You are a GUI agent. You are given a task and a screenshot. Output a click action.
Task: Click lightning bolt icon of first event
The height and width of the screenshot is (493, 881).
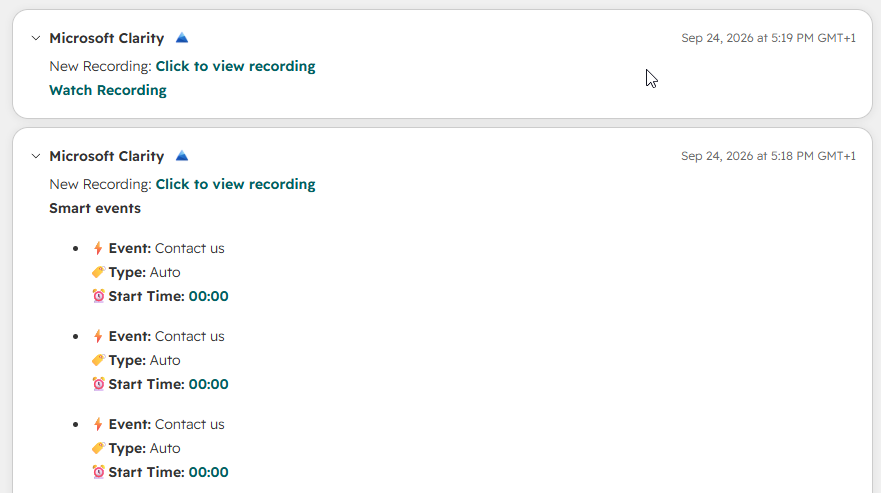pyautogui.click(x=98, y=248)
